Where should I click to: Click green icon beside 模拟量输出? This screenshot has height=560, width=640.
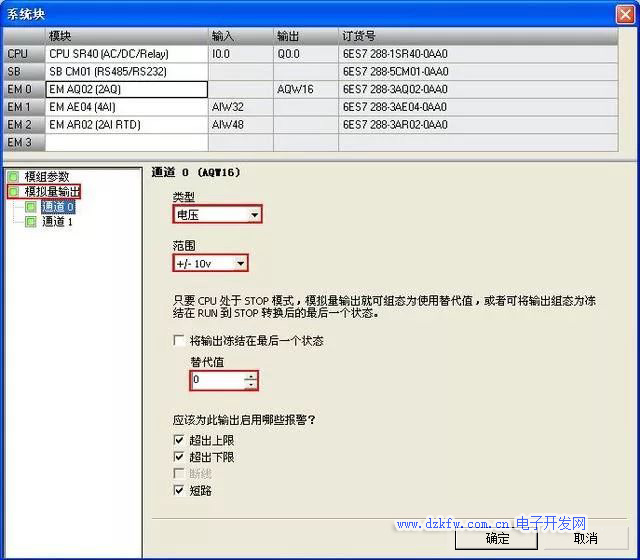point(13,191)
